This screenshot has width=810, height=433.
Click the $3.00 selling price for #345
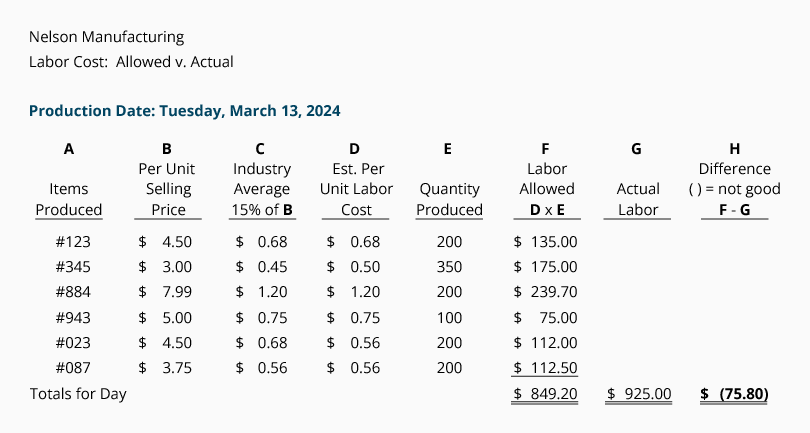coord(165,267)
